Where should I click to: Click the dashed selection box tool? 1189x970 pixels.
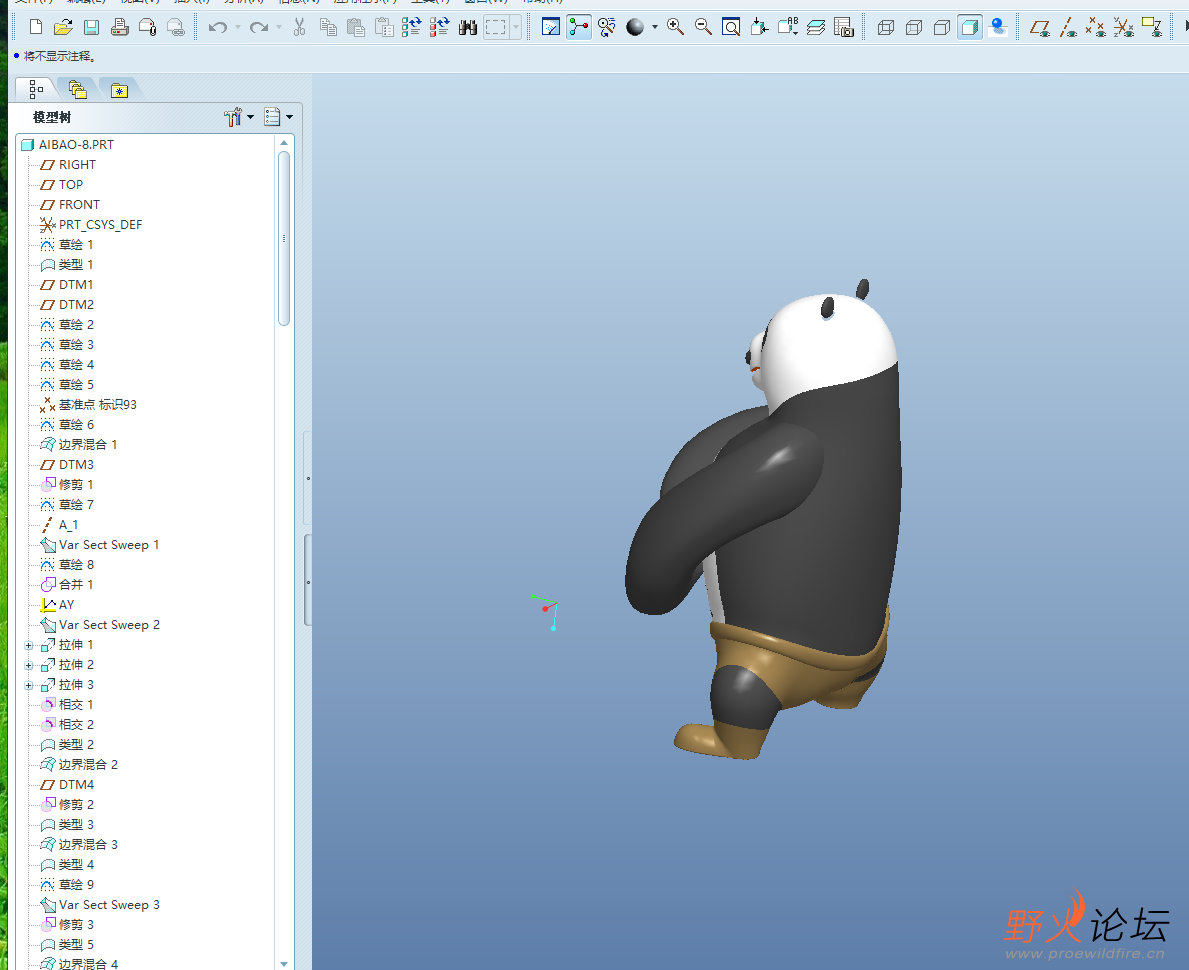pyautogui.click(x=495, y=27)
